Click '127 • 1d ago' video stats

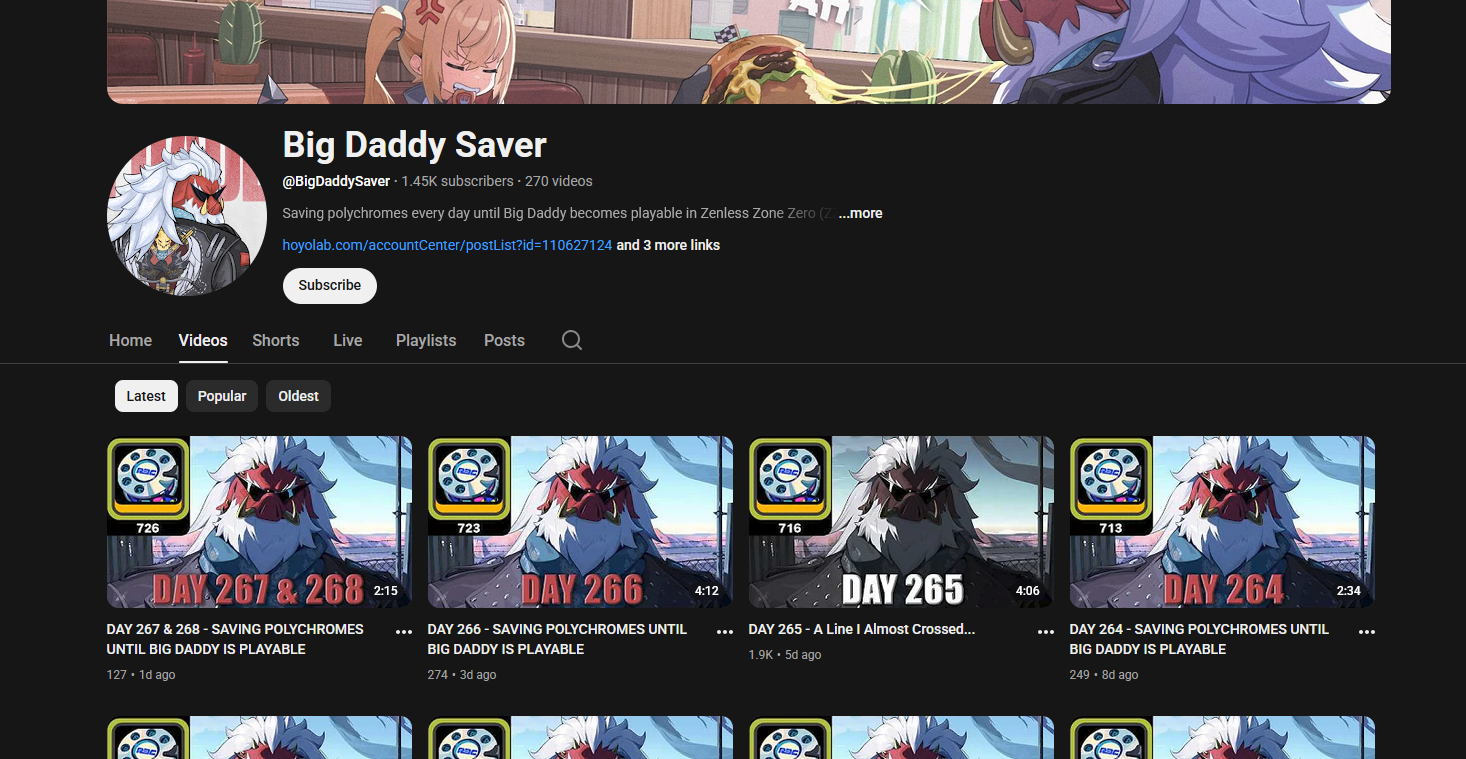pyautogui.click(x=141, y=675)
